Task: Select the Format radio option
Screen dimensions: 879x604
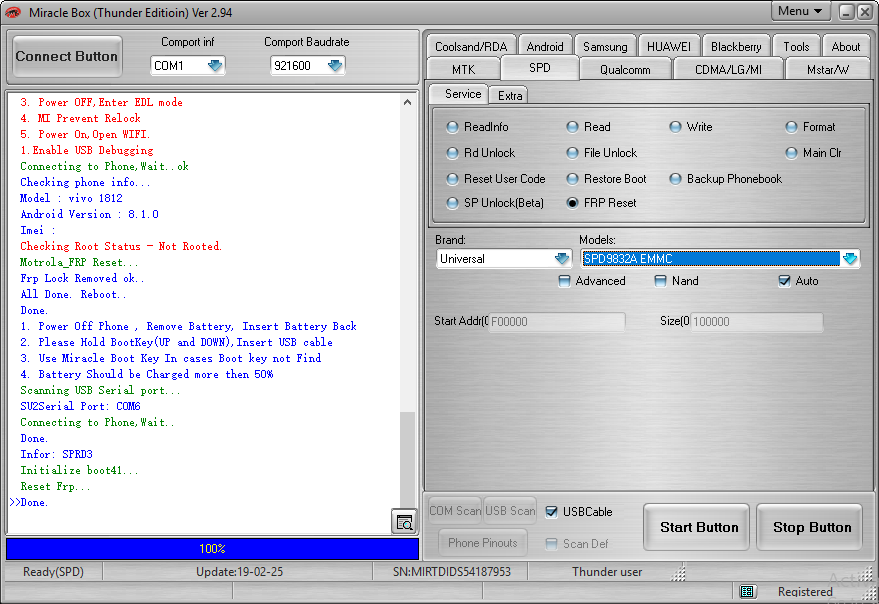Action: tap(791, 127)
